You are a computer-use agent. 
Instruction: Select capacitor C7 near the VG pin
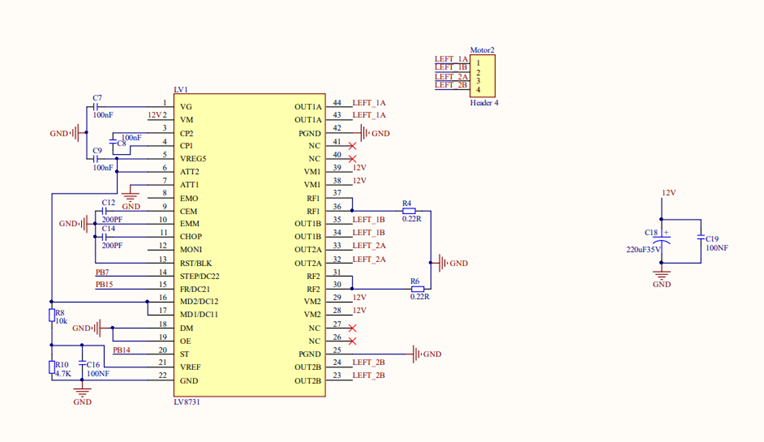pyautogui.click(x=96, y=106)
